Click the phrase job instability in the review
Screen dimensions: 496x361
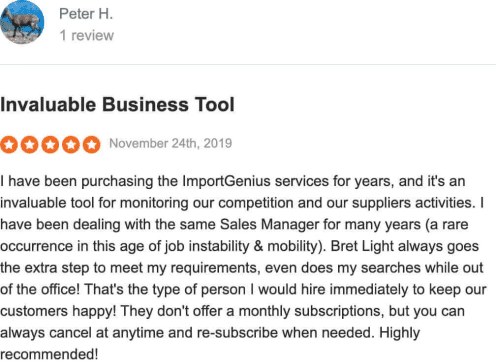point(207,247)
